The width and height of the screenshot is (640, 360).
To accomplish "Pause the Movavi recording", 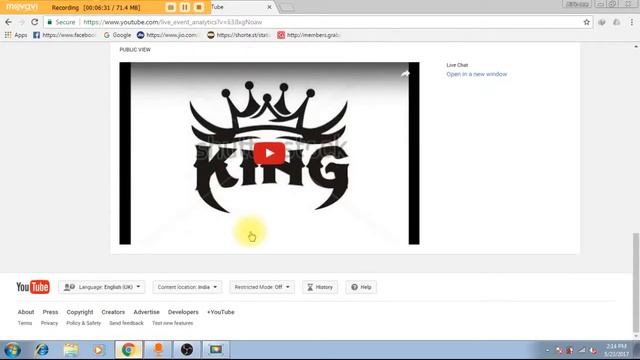I will 184,7.
